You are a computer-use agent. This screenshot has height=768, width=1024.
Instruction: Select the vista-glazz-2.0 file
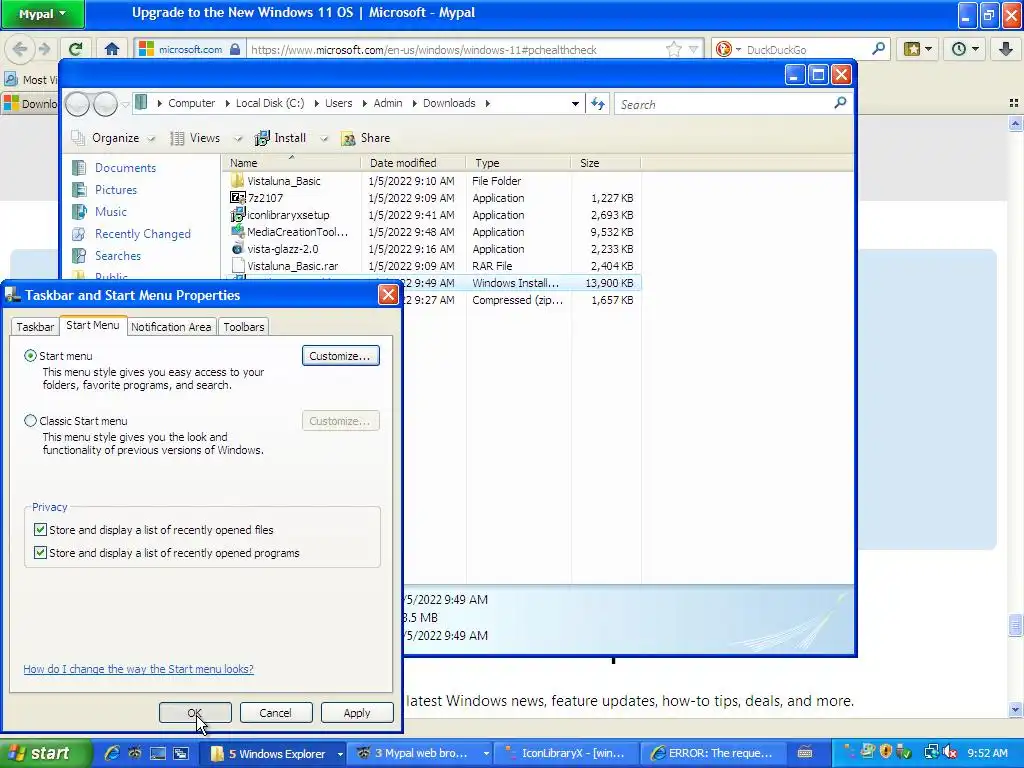pyautogui.click(x=282, y=249)
